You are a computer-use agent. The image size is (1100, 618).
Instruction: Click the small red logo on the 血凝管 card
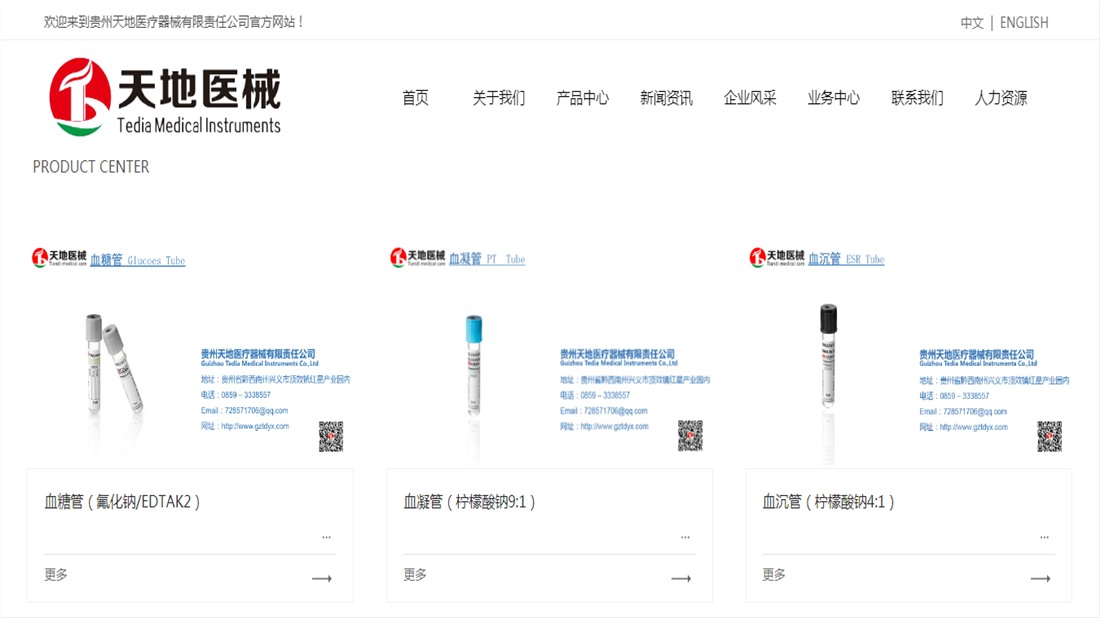coord(399,257)
